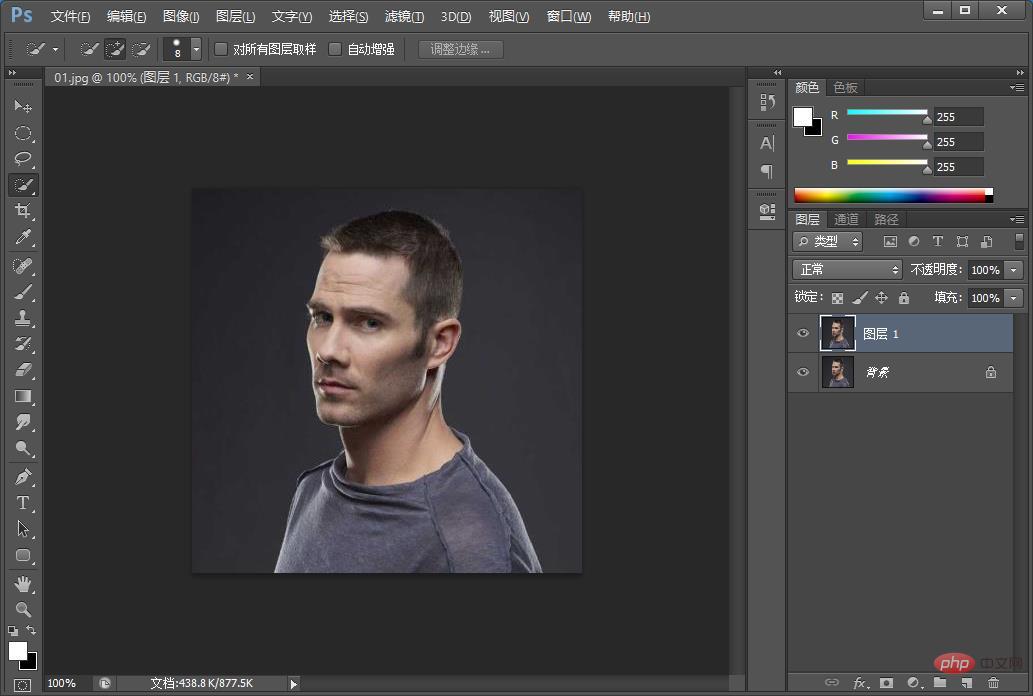Viewport: 1033px width, 696px height.
Task: Click the delete layer trash icon
Action: tap(992, 683)
